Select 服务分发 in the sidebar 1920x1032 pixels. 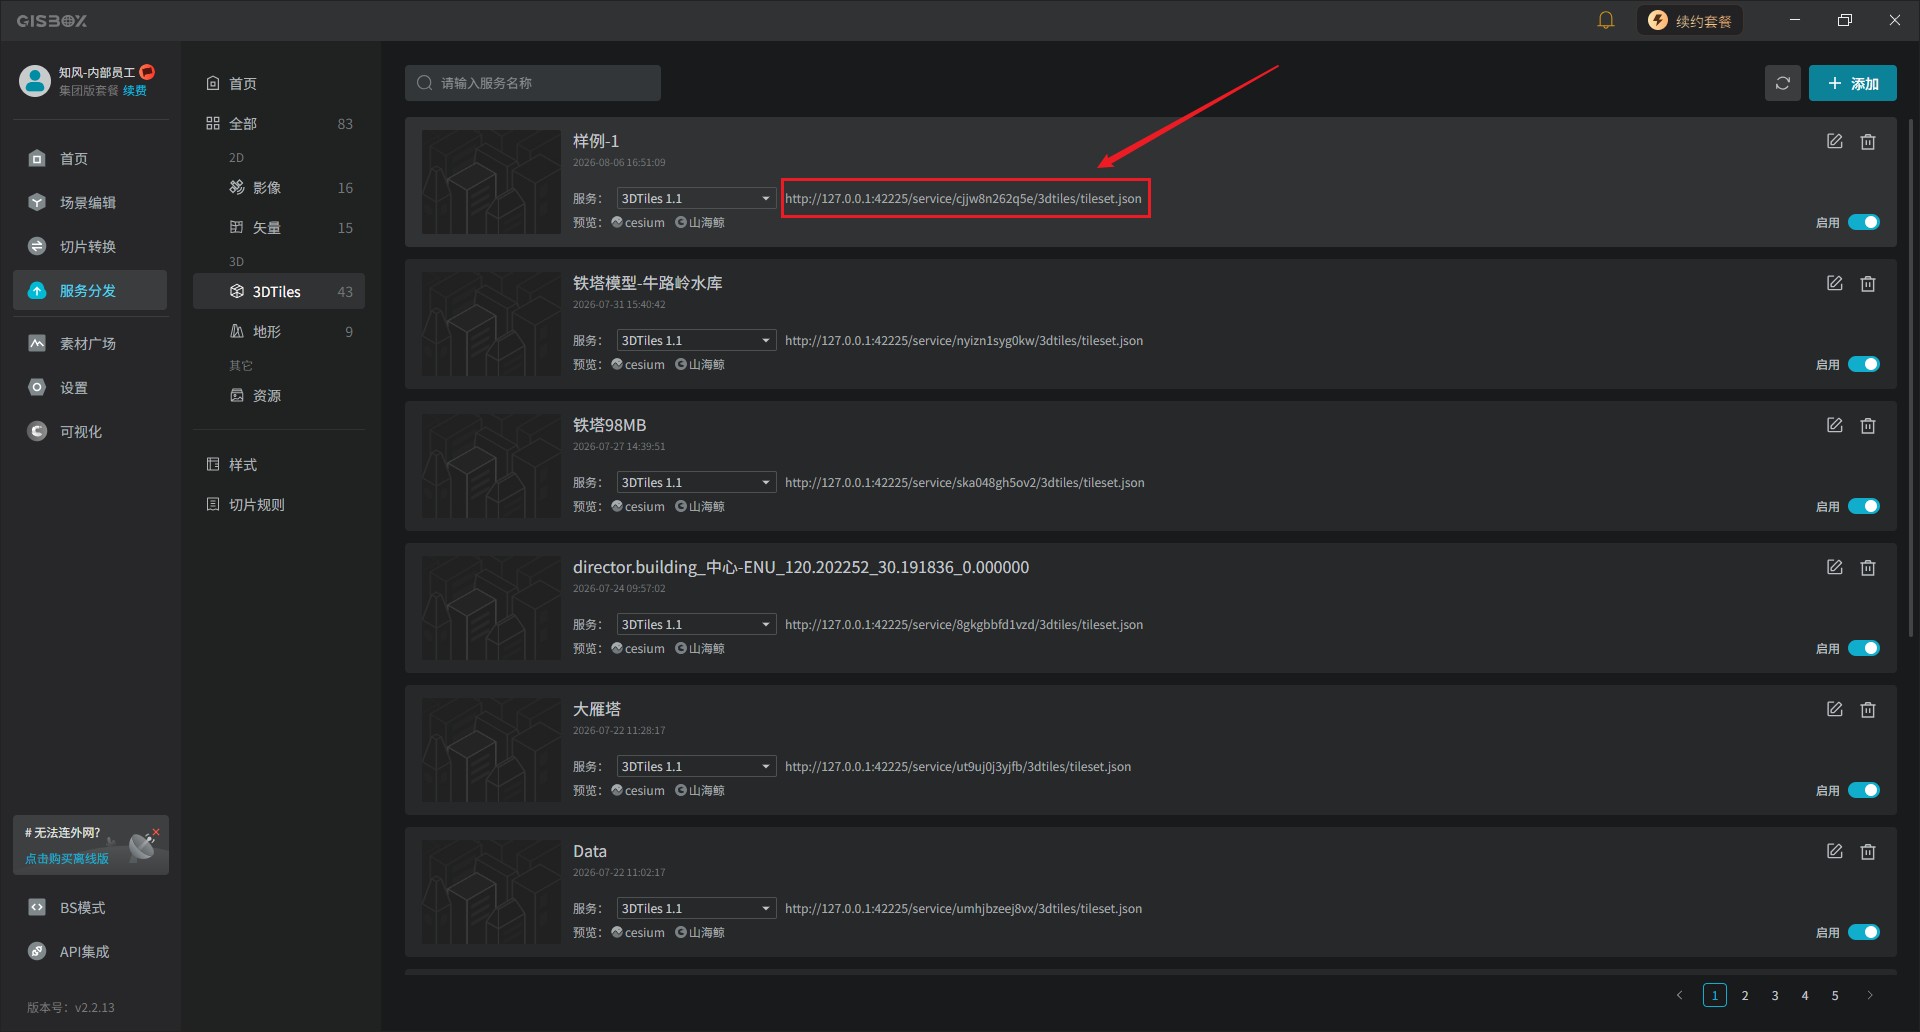[90, 291]
